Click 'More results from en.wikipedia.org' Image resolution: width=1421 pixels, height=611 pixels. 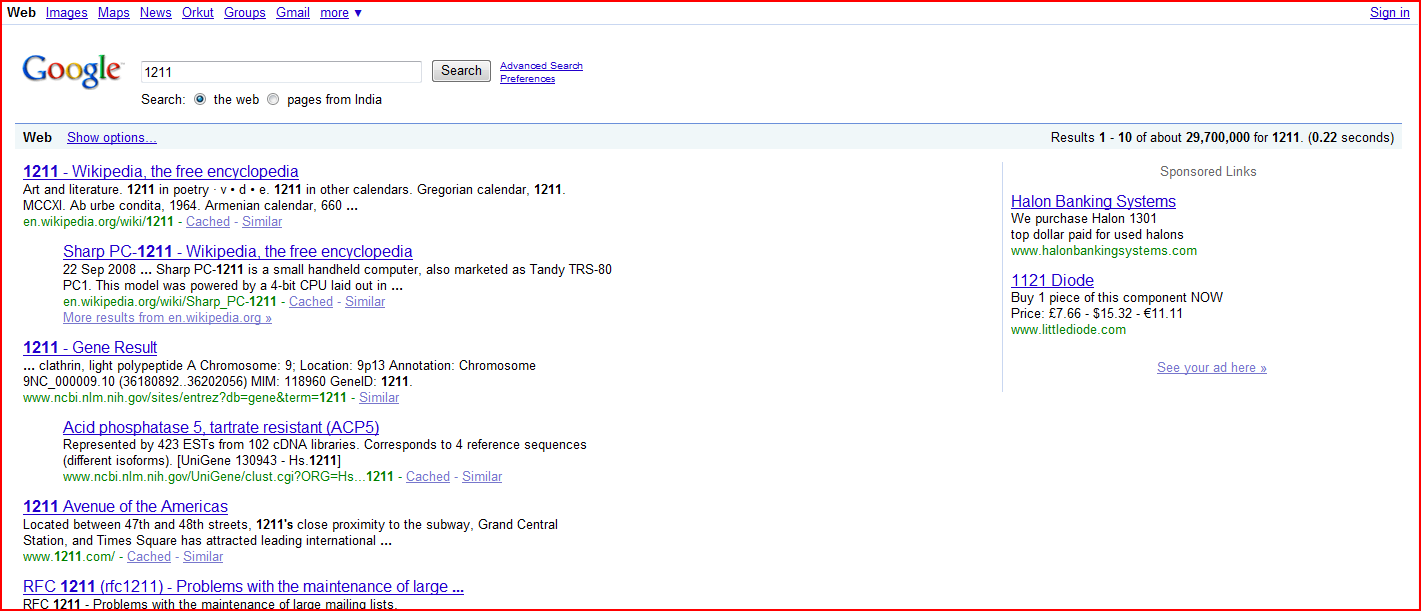pyautogui.click(x=167, y=318)
